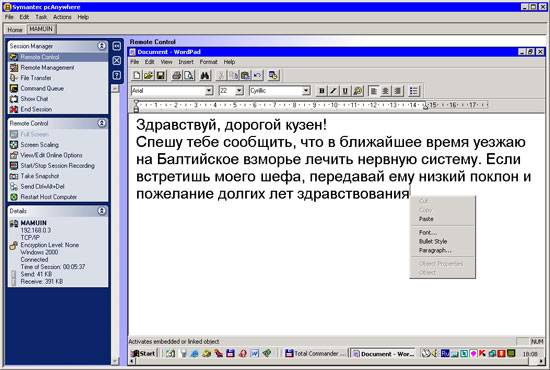Open pcAnywhere Actions menu
Viewport: 550px width, 370px height.
pyautogui.click(x=62, y=17)
